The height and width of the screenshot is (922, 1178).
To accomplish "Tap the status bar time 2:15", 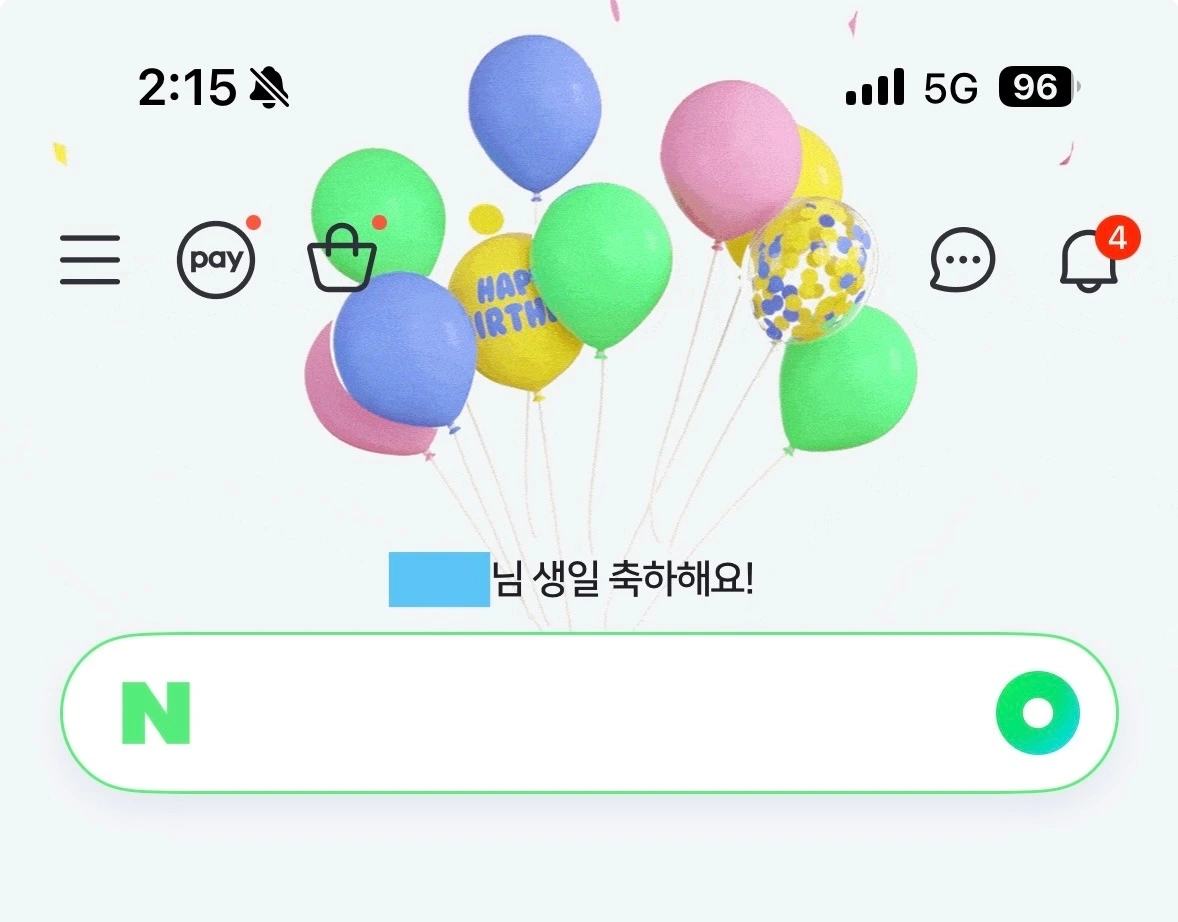I will [x=187, y=87].
